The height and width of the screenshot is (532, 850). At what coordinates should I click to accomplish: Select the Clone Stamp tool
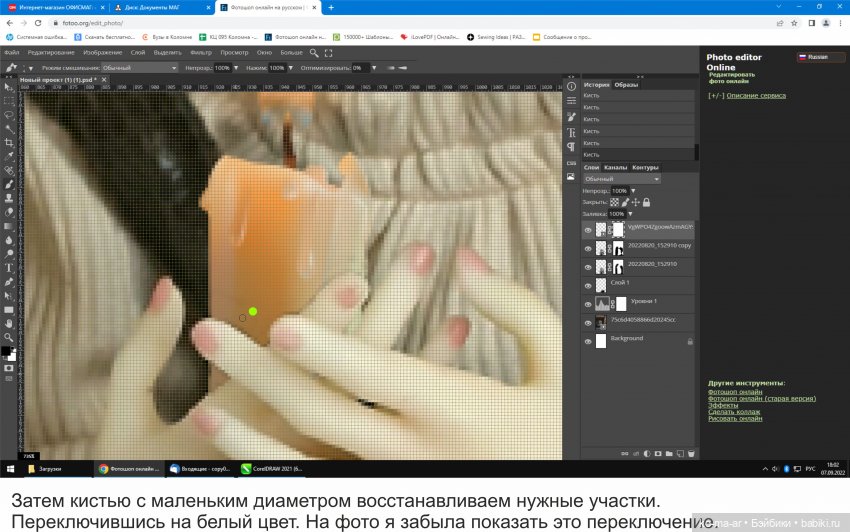tap(9, 198)
